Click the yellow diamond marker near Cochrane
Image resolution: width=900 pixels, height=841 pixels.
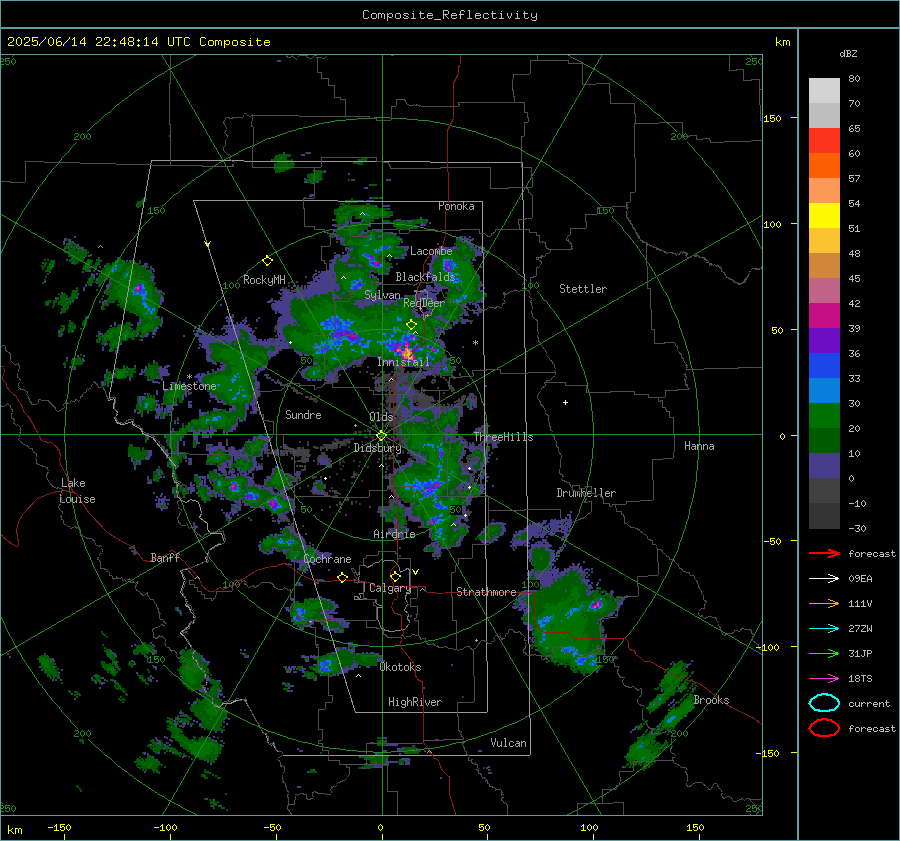[343, 577]
